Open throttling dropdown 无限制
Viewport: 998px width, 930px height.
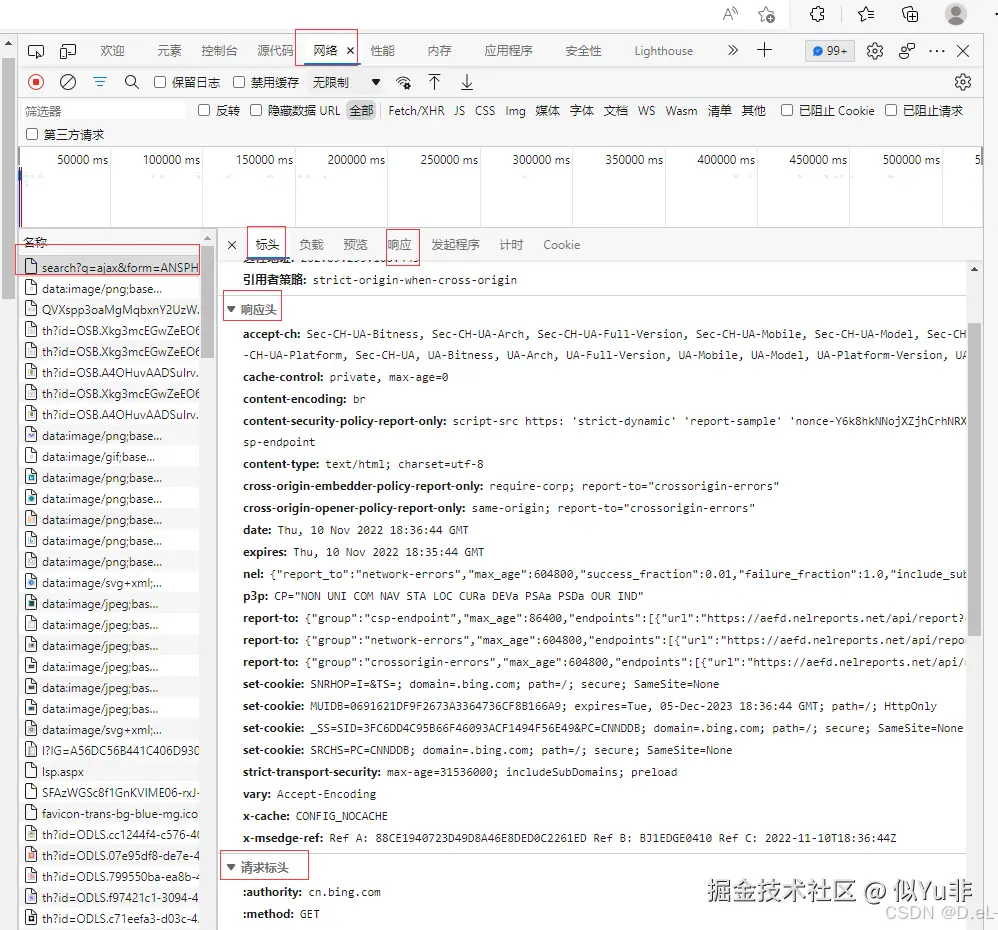pos(346,82)
